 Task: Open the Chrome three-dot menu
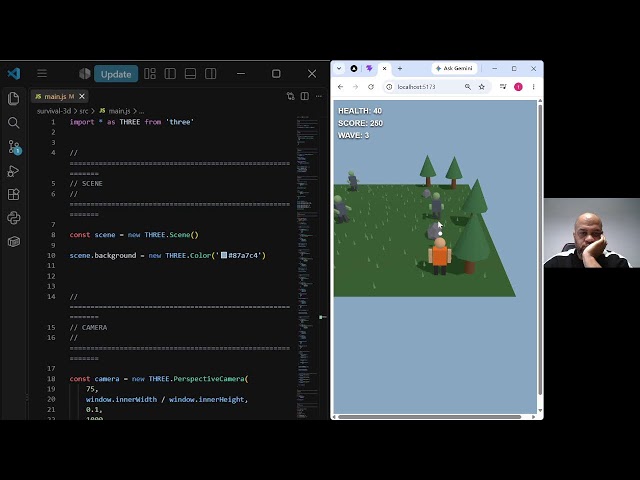(533, 87)
